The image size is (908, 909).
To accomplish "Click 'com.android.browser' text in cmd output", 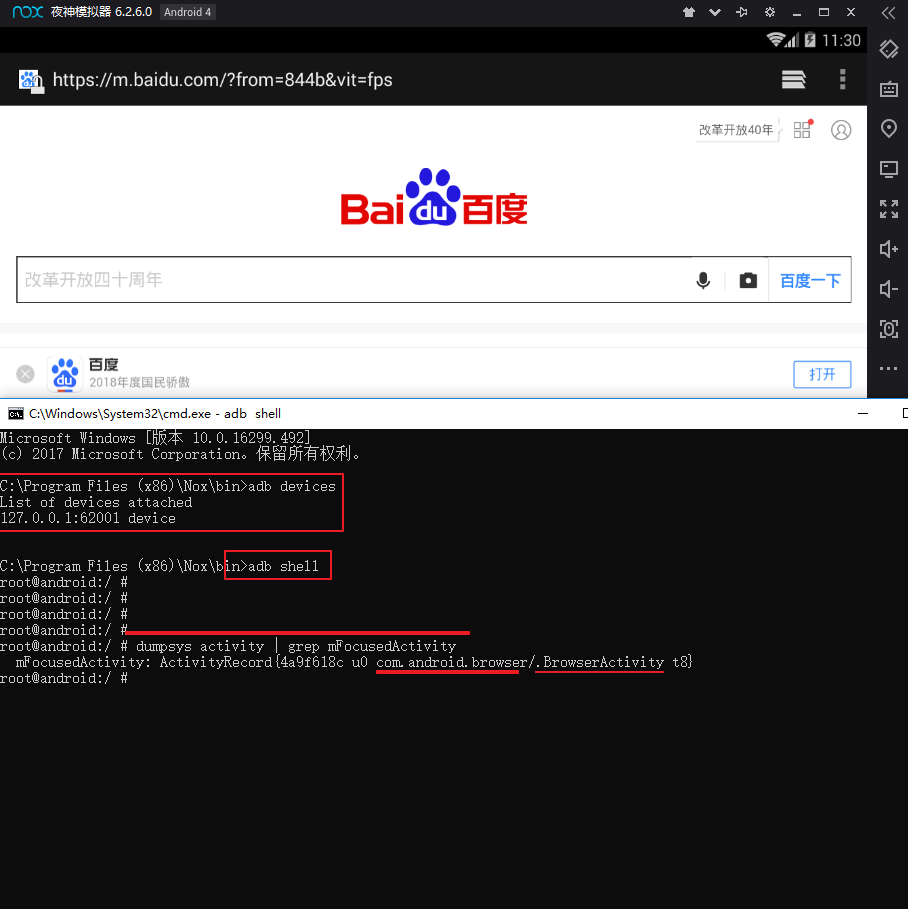I will [451, 662].
